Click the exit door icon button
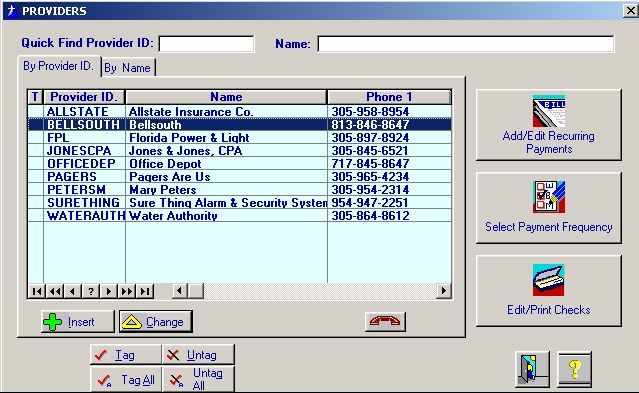Image resolution: width=639 pixels, height=393 pixels. point(532,369)
